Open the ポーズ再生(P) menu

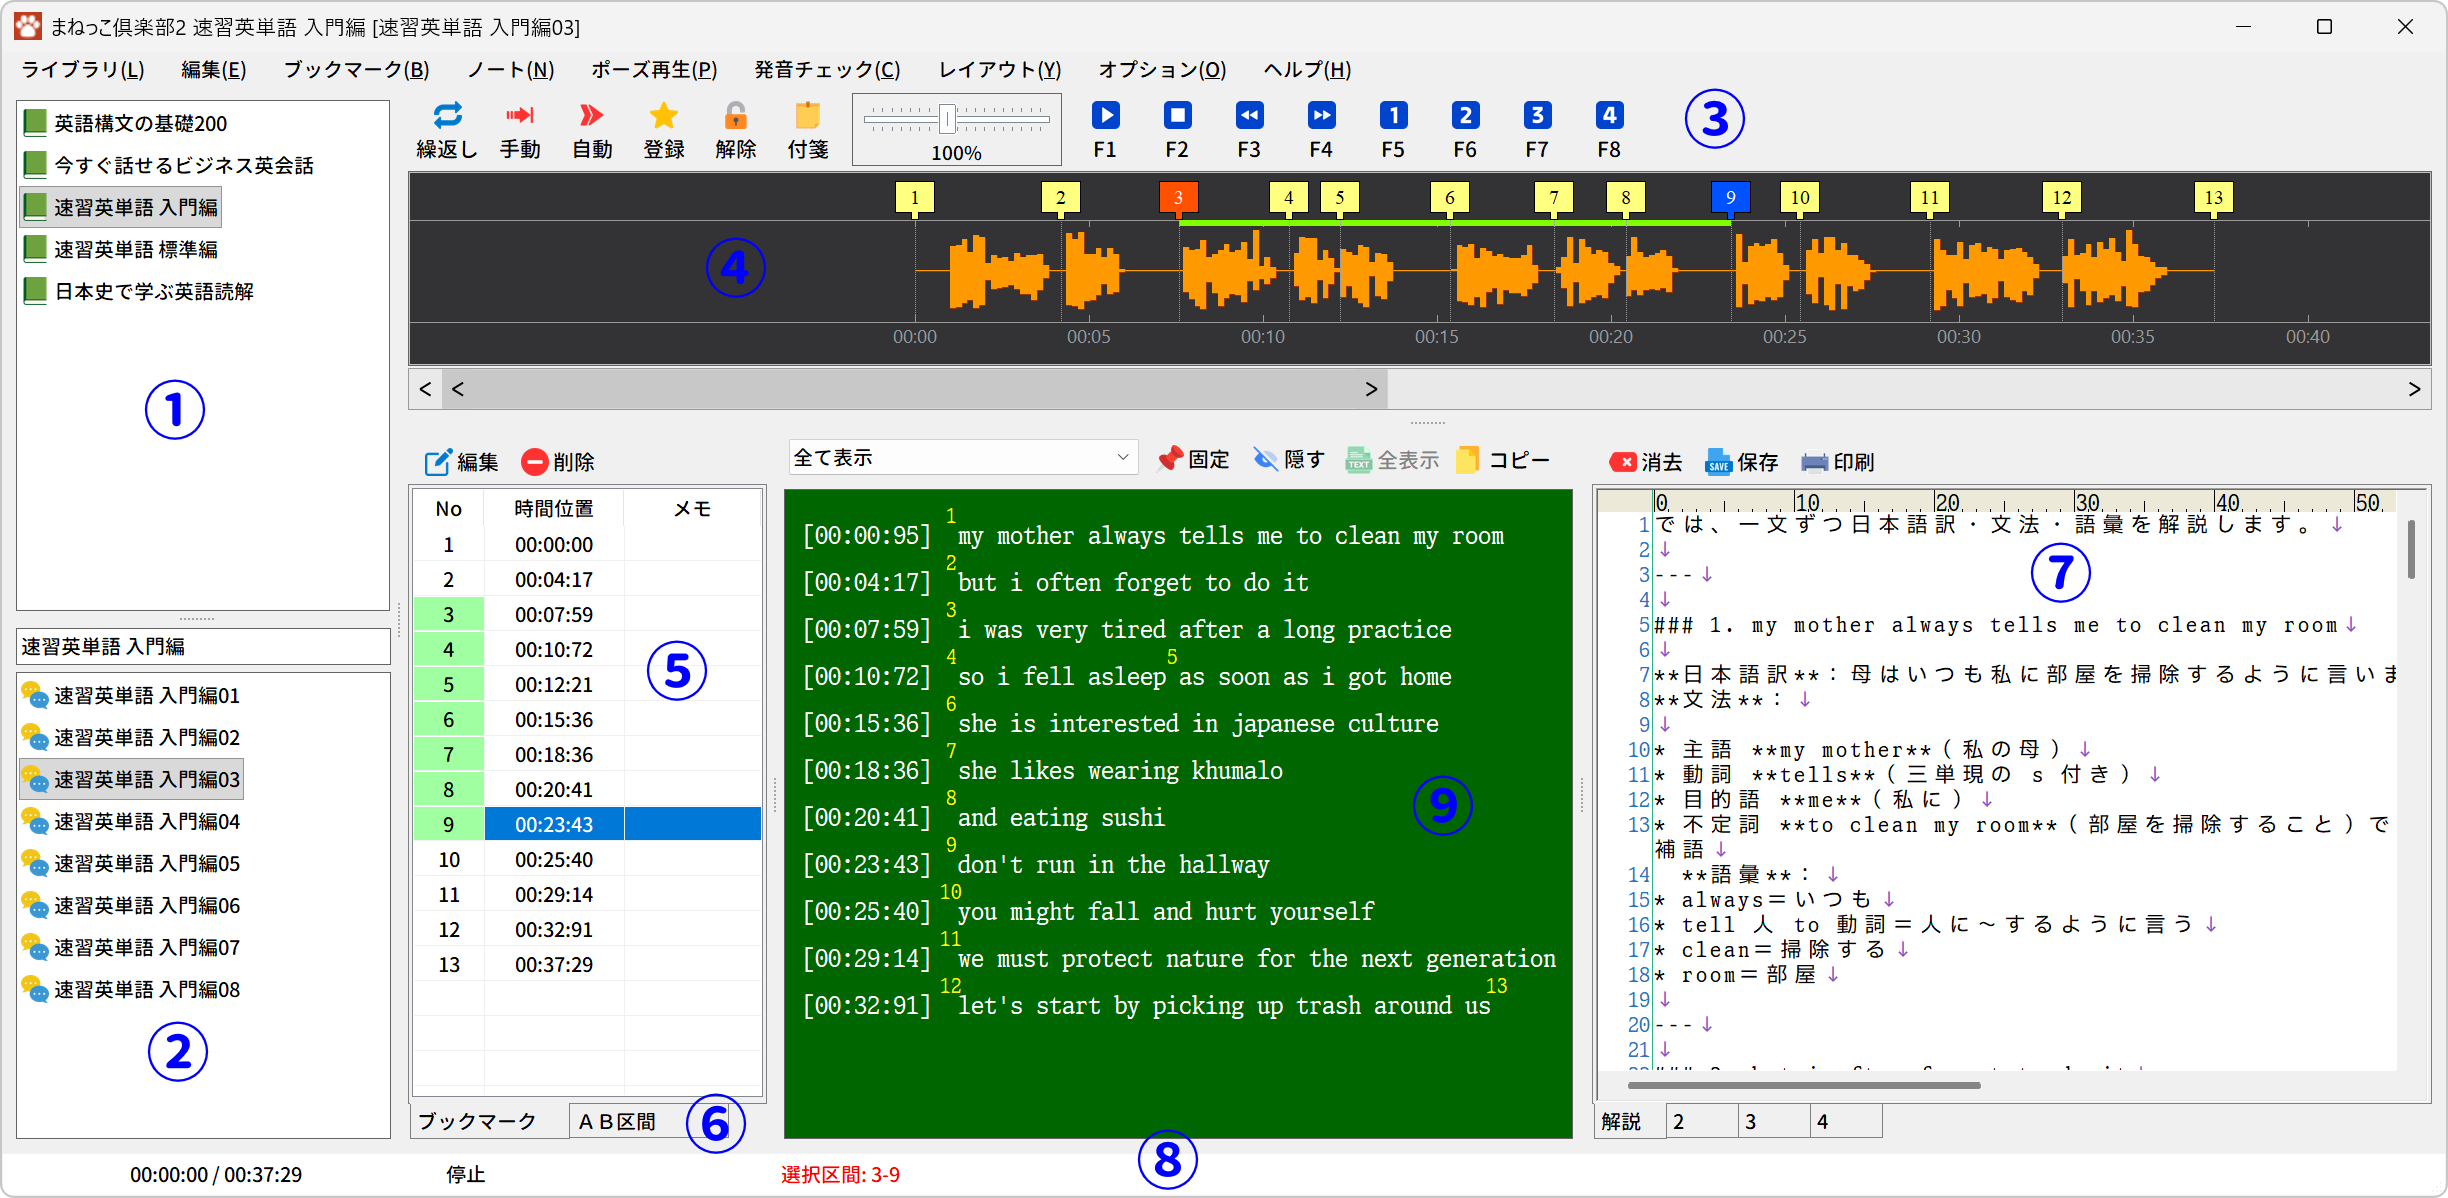point(654,69)
